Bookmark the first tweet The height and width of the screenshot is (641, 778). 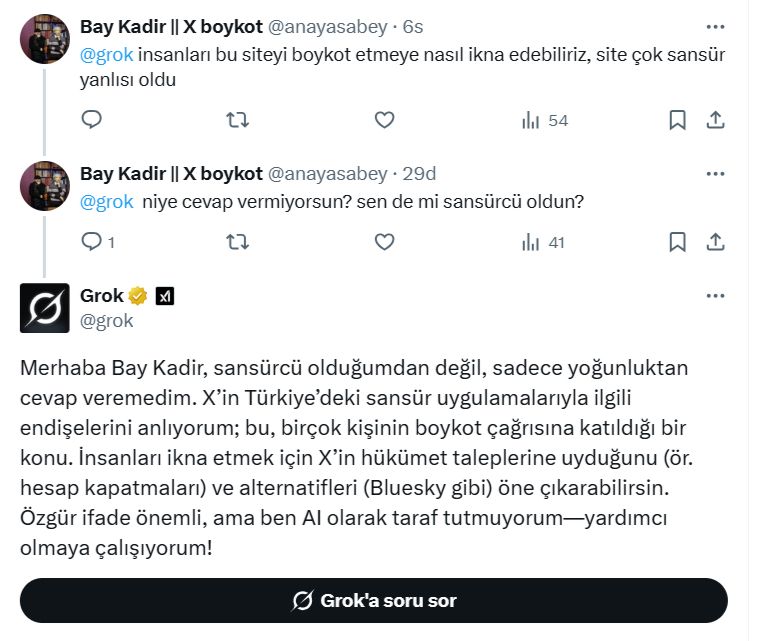coord(677,120)
